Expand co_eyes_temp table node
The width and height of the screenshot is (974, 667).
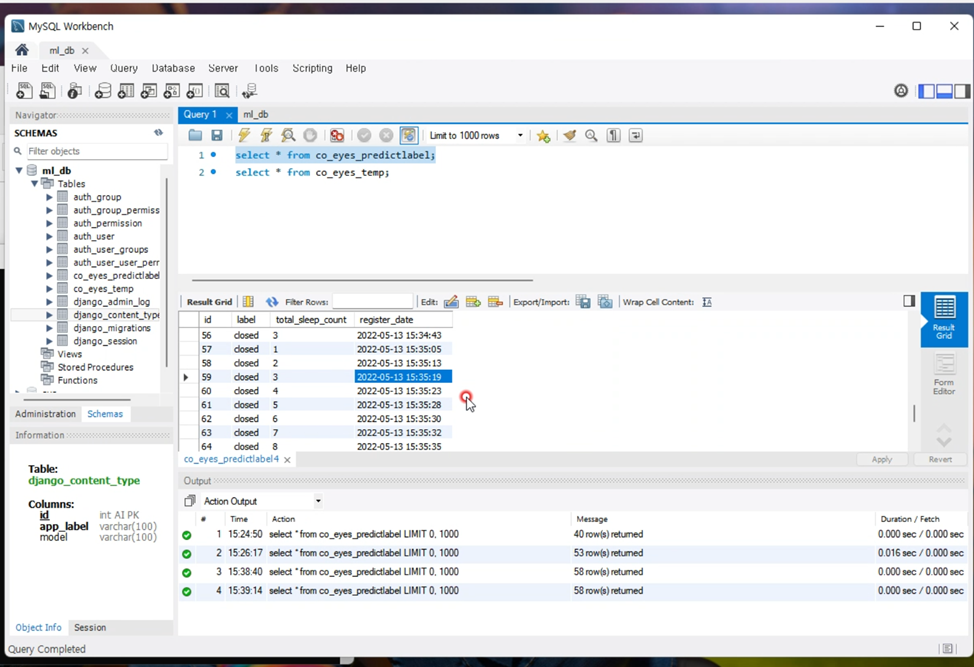click(x=49, y=289)
